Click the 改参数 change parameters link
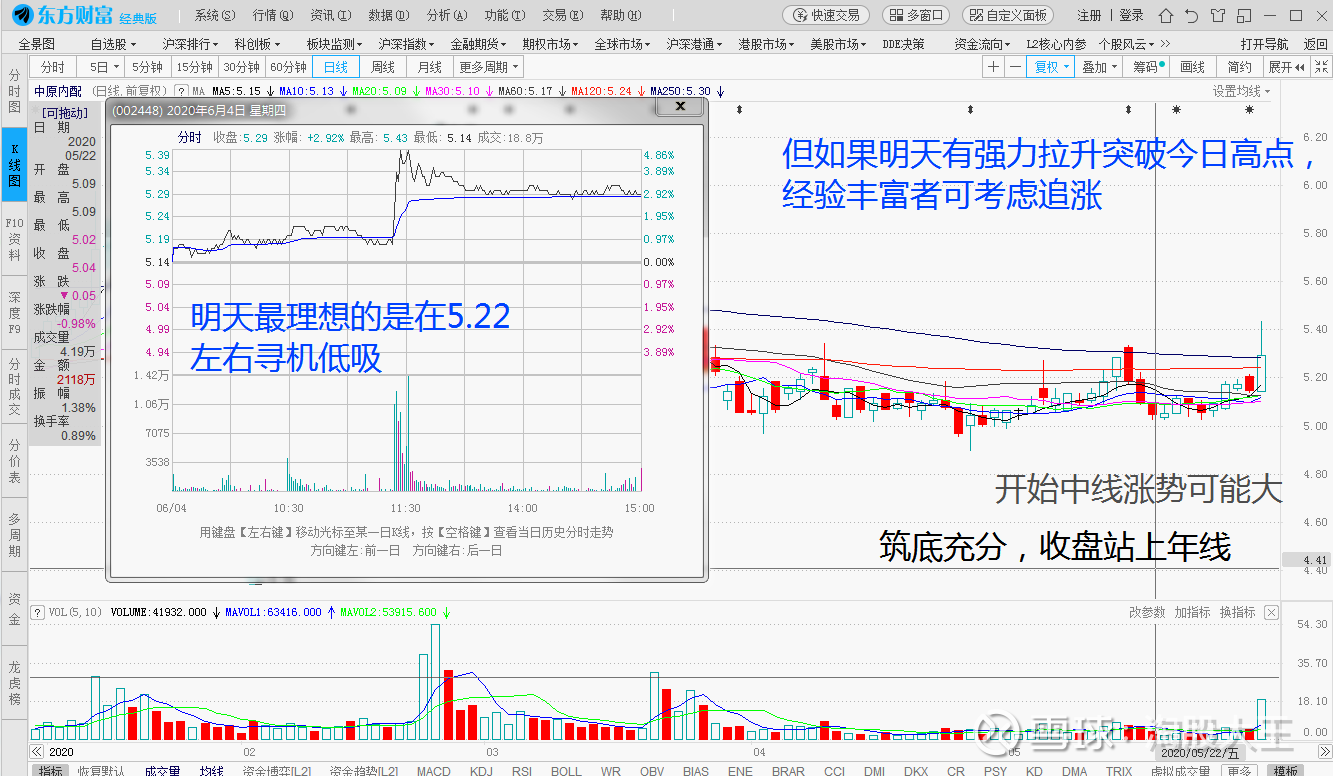The image size is (1333, 776). click(x=1147, y=612)
